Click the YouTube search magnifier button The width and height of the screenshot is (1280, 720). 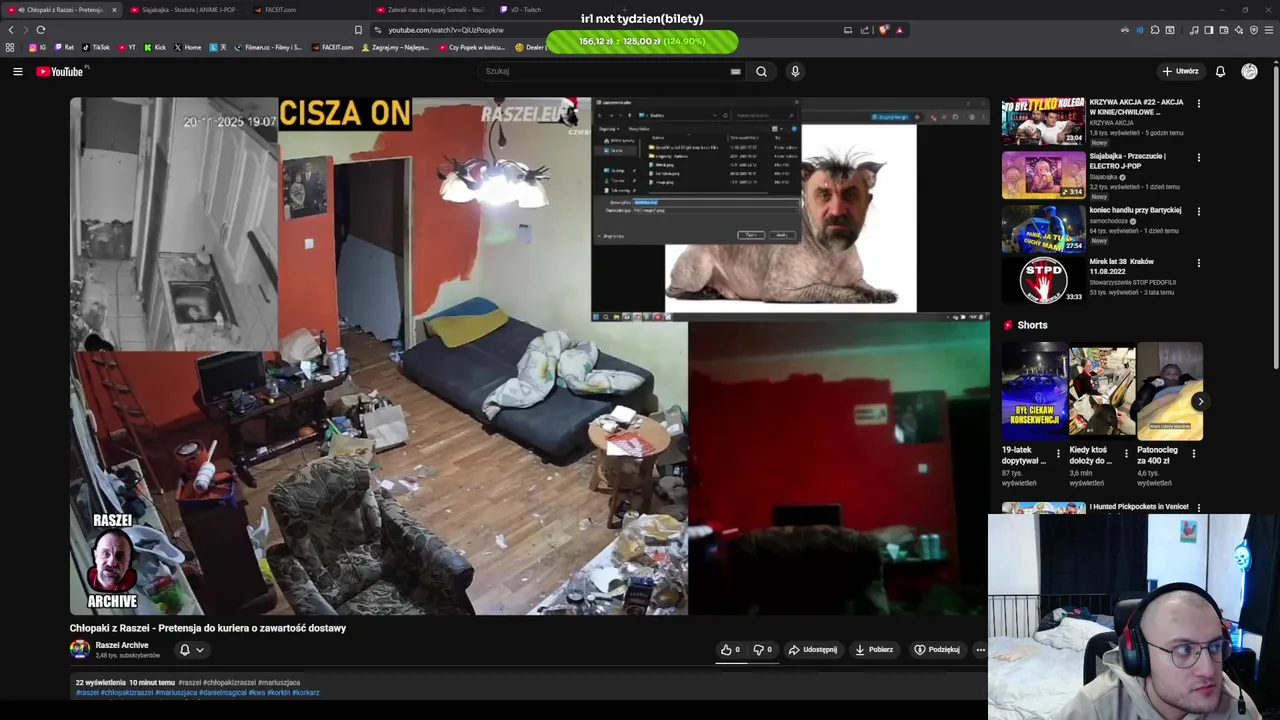pos(761,71)
